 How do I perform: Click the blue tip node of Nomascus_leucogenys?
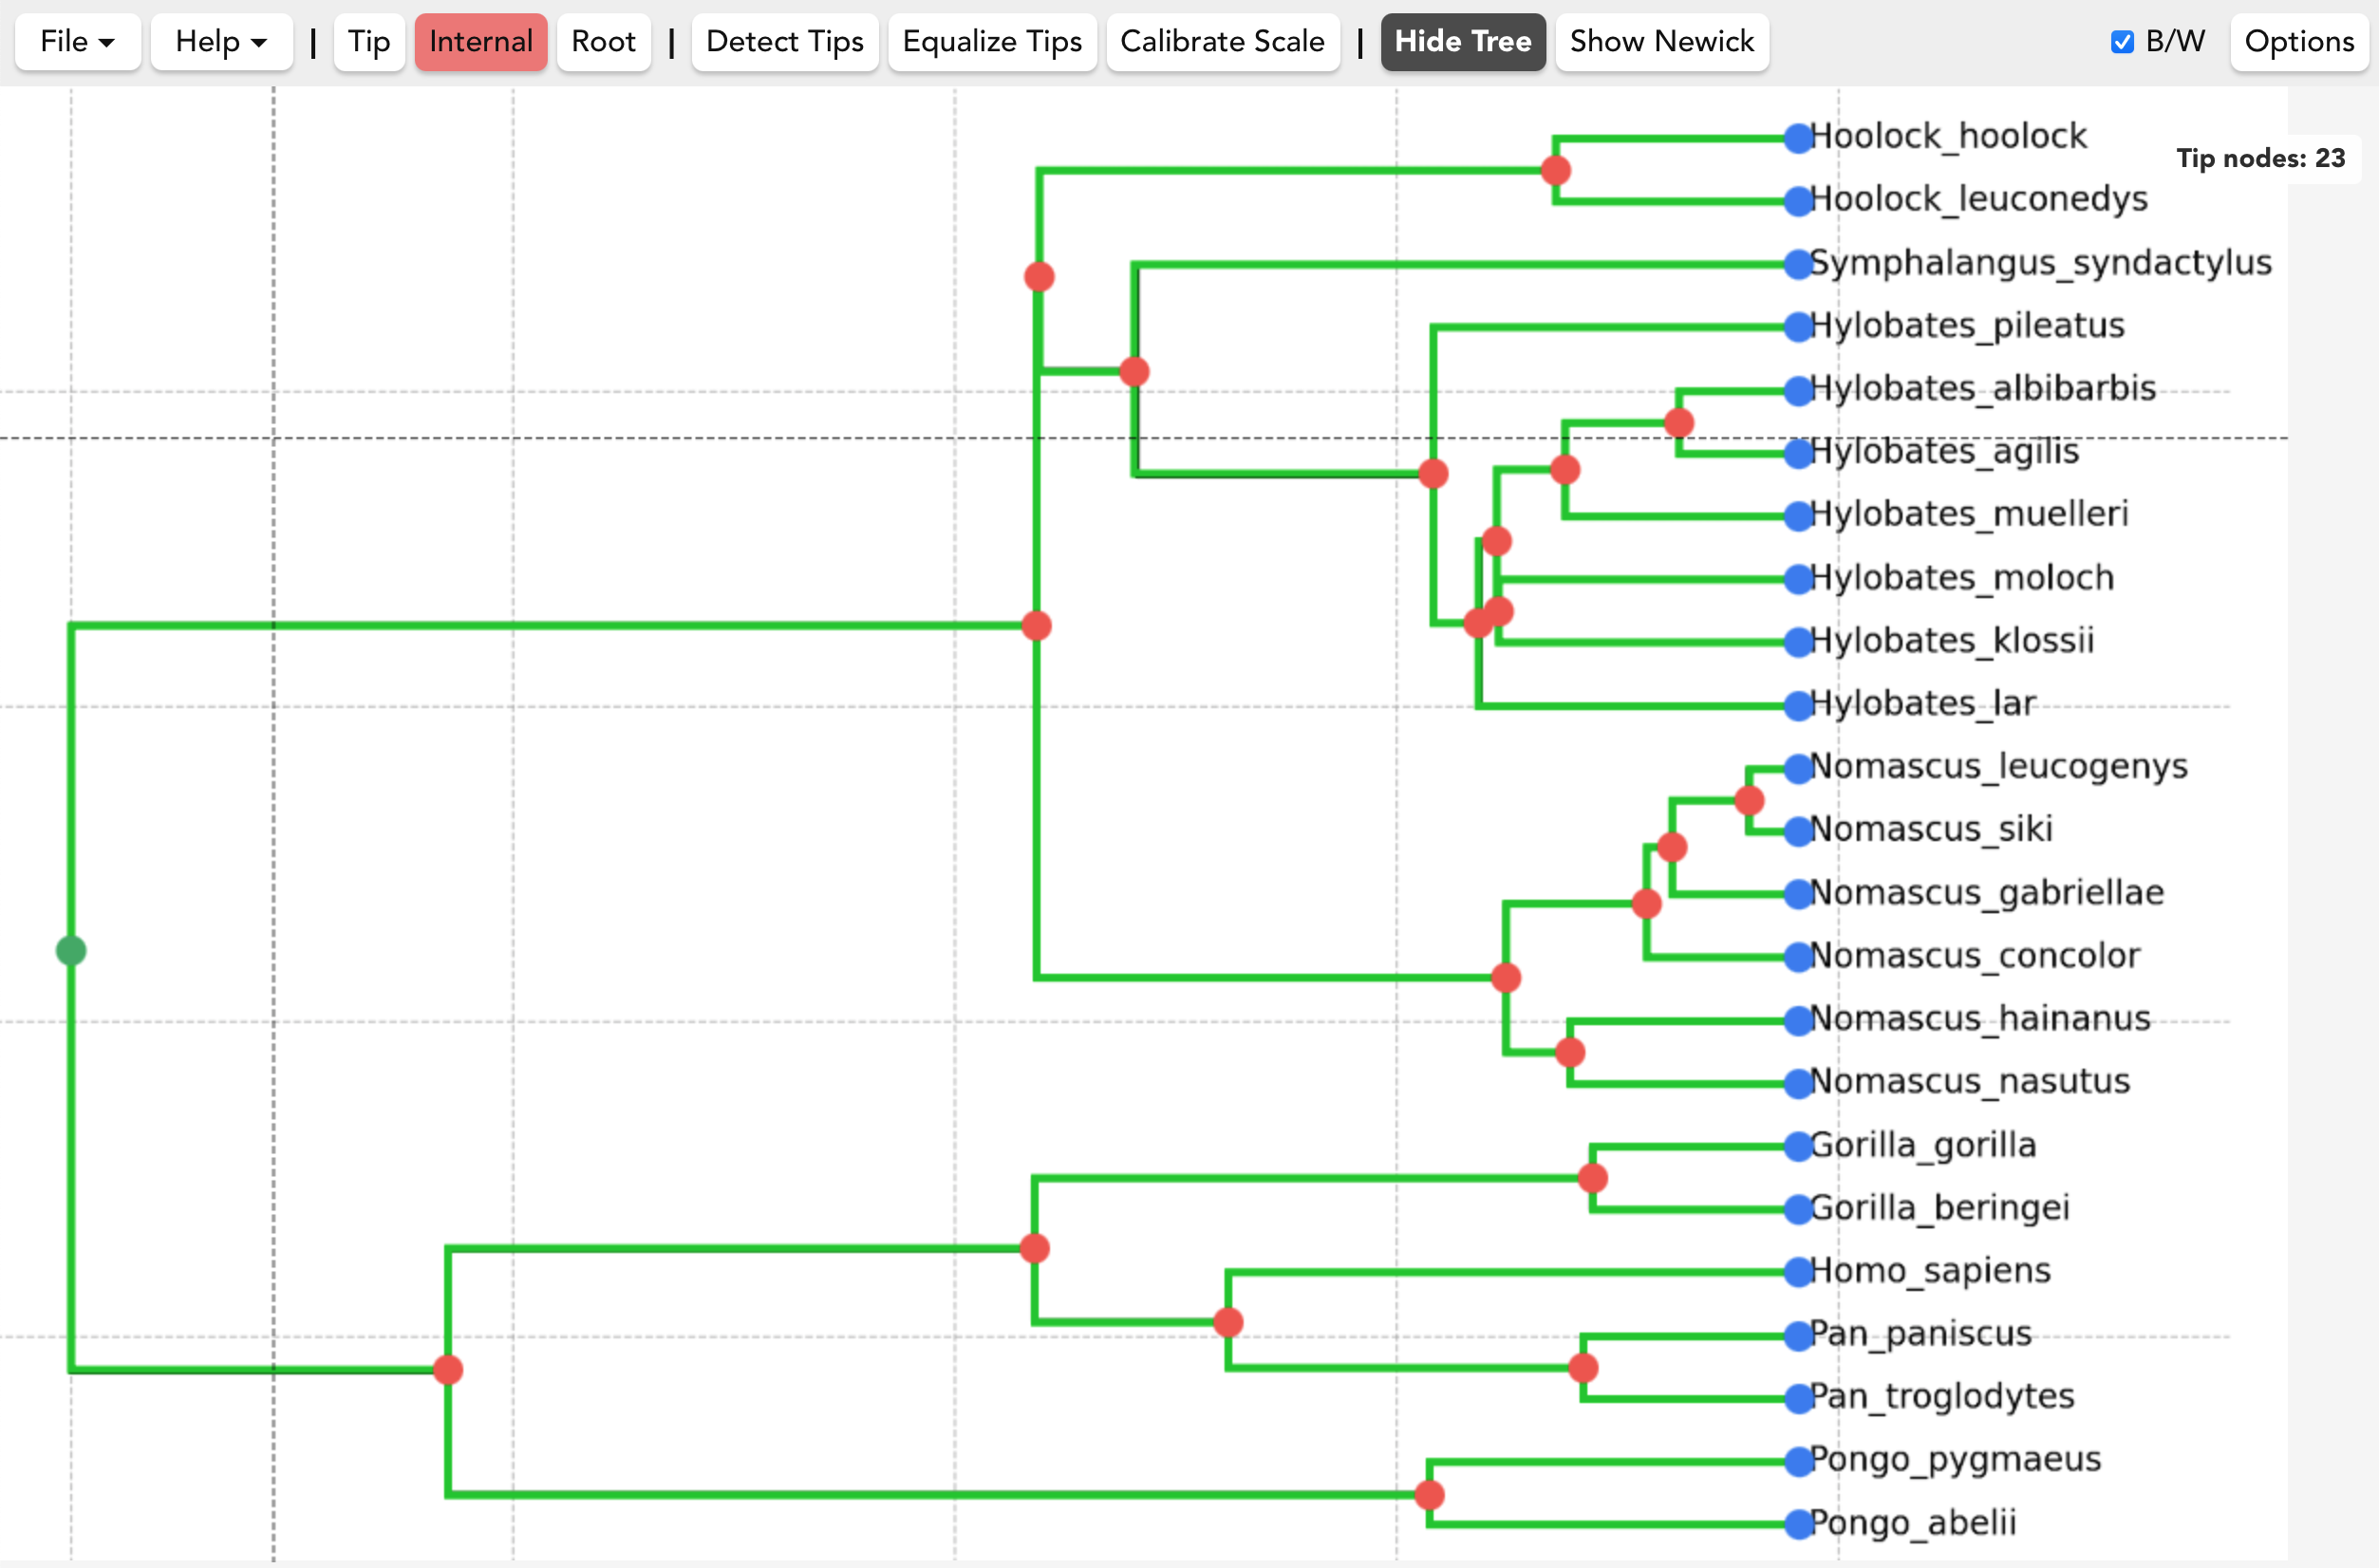1799,768
